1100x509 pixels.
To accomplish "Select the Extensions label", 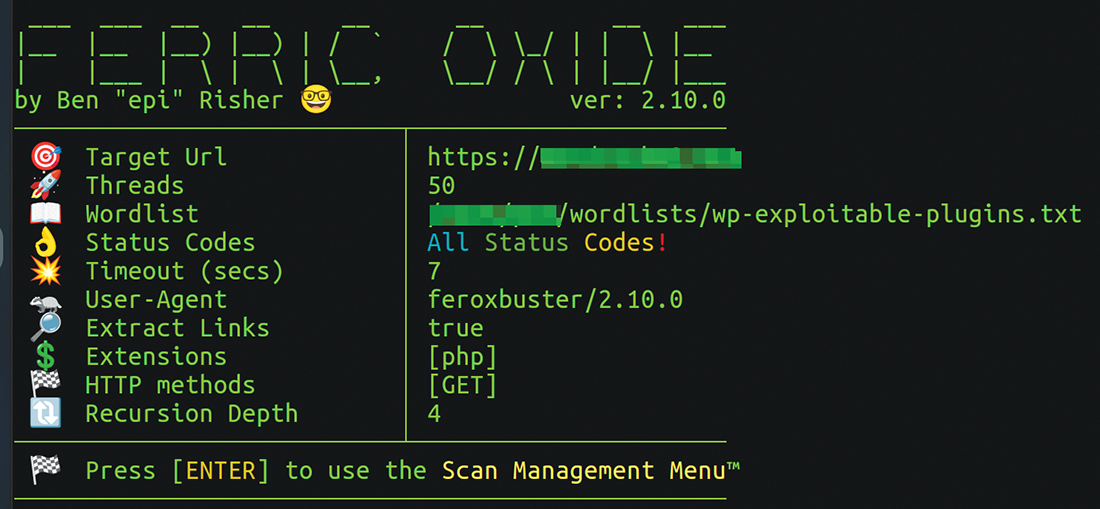I will tap(156, 357).
